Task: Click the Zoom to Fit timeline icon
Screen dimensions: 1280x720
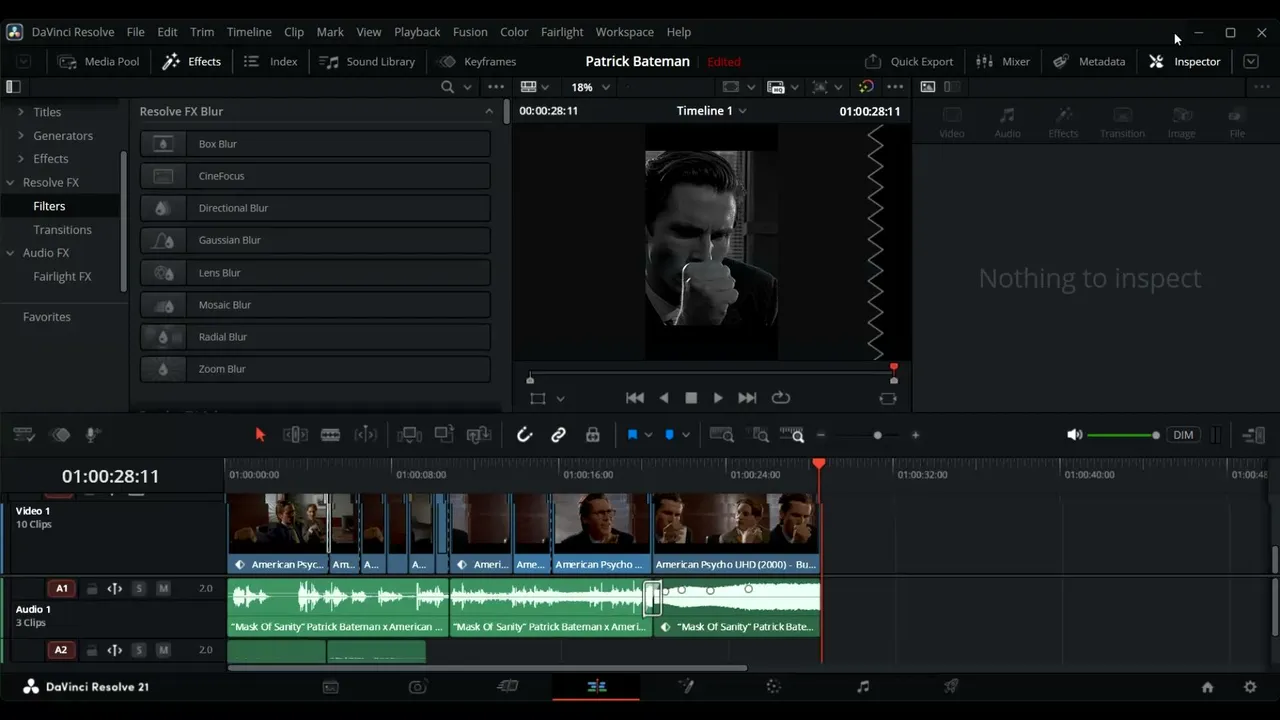Action: [x=721, y=435]
